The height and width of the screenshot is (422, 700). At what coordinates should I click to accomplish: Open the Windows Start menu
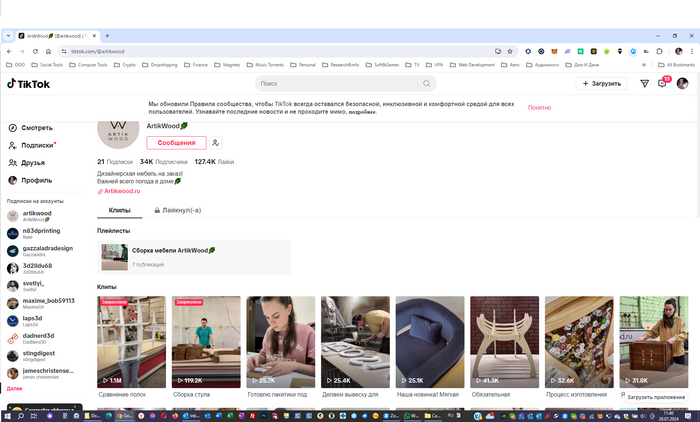pos(7,416)
